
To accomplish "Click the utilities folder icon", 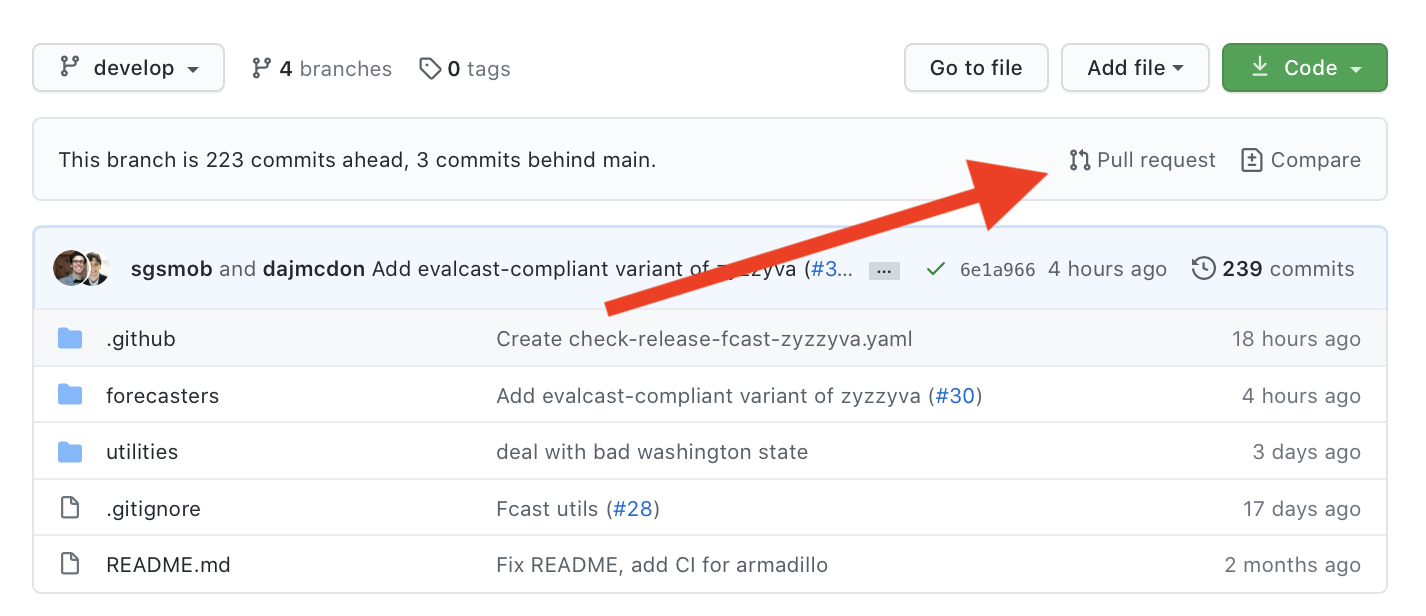I will coord(70,452).
